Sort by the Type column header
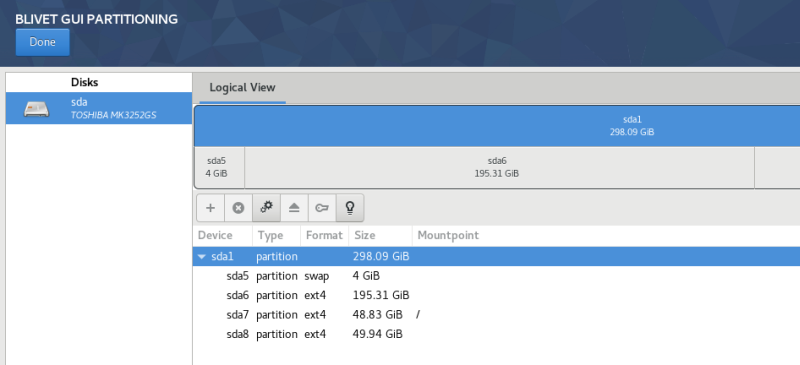Image resolution: width=800 pixels, height=365 pixels. click(x=277, y=235)
